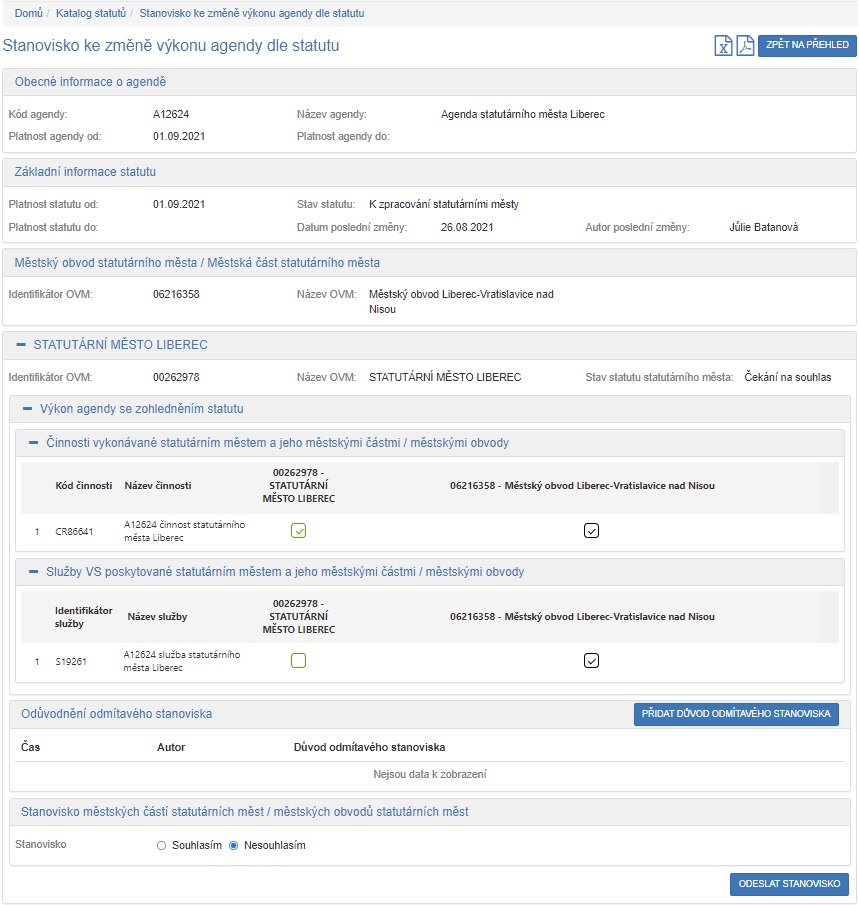Image resolution: width=859 pixels, height=905 pixels.
Task: Export the page to PDF
Action: pyautogui.click(x=745, y=46)
